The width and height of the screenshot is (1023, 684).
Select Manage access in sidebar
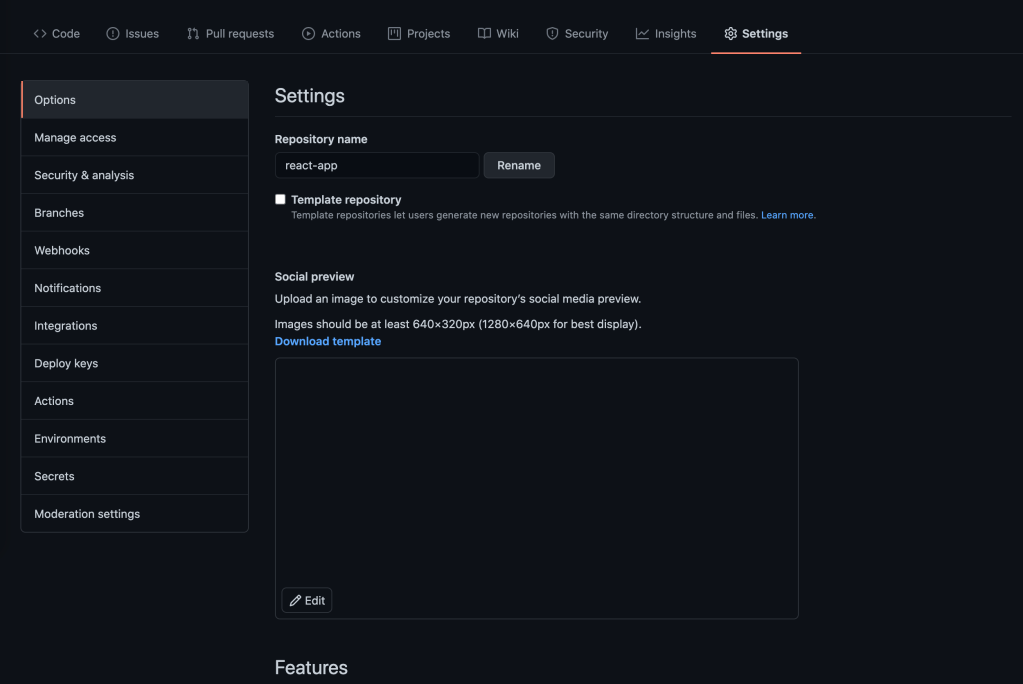pyautogui.click(x=75, y=138)
